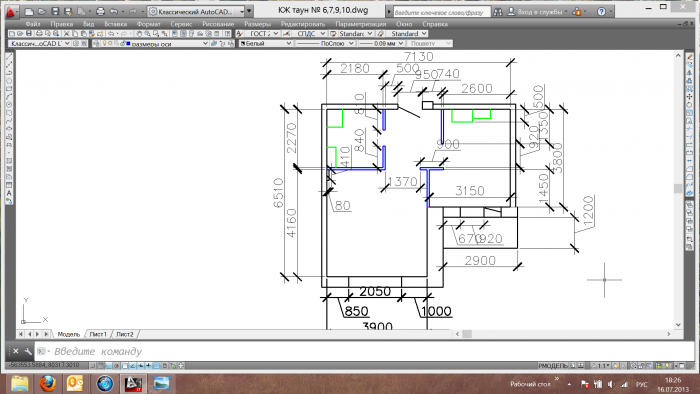Toggle the layer lock icon in the layer box
This screenshot has height=394, width=700.
click(x=122, y=43)
